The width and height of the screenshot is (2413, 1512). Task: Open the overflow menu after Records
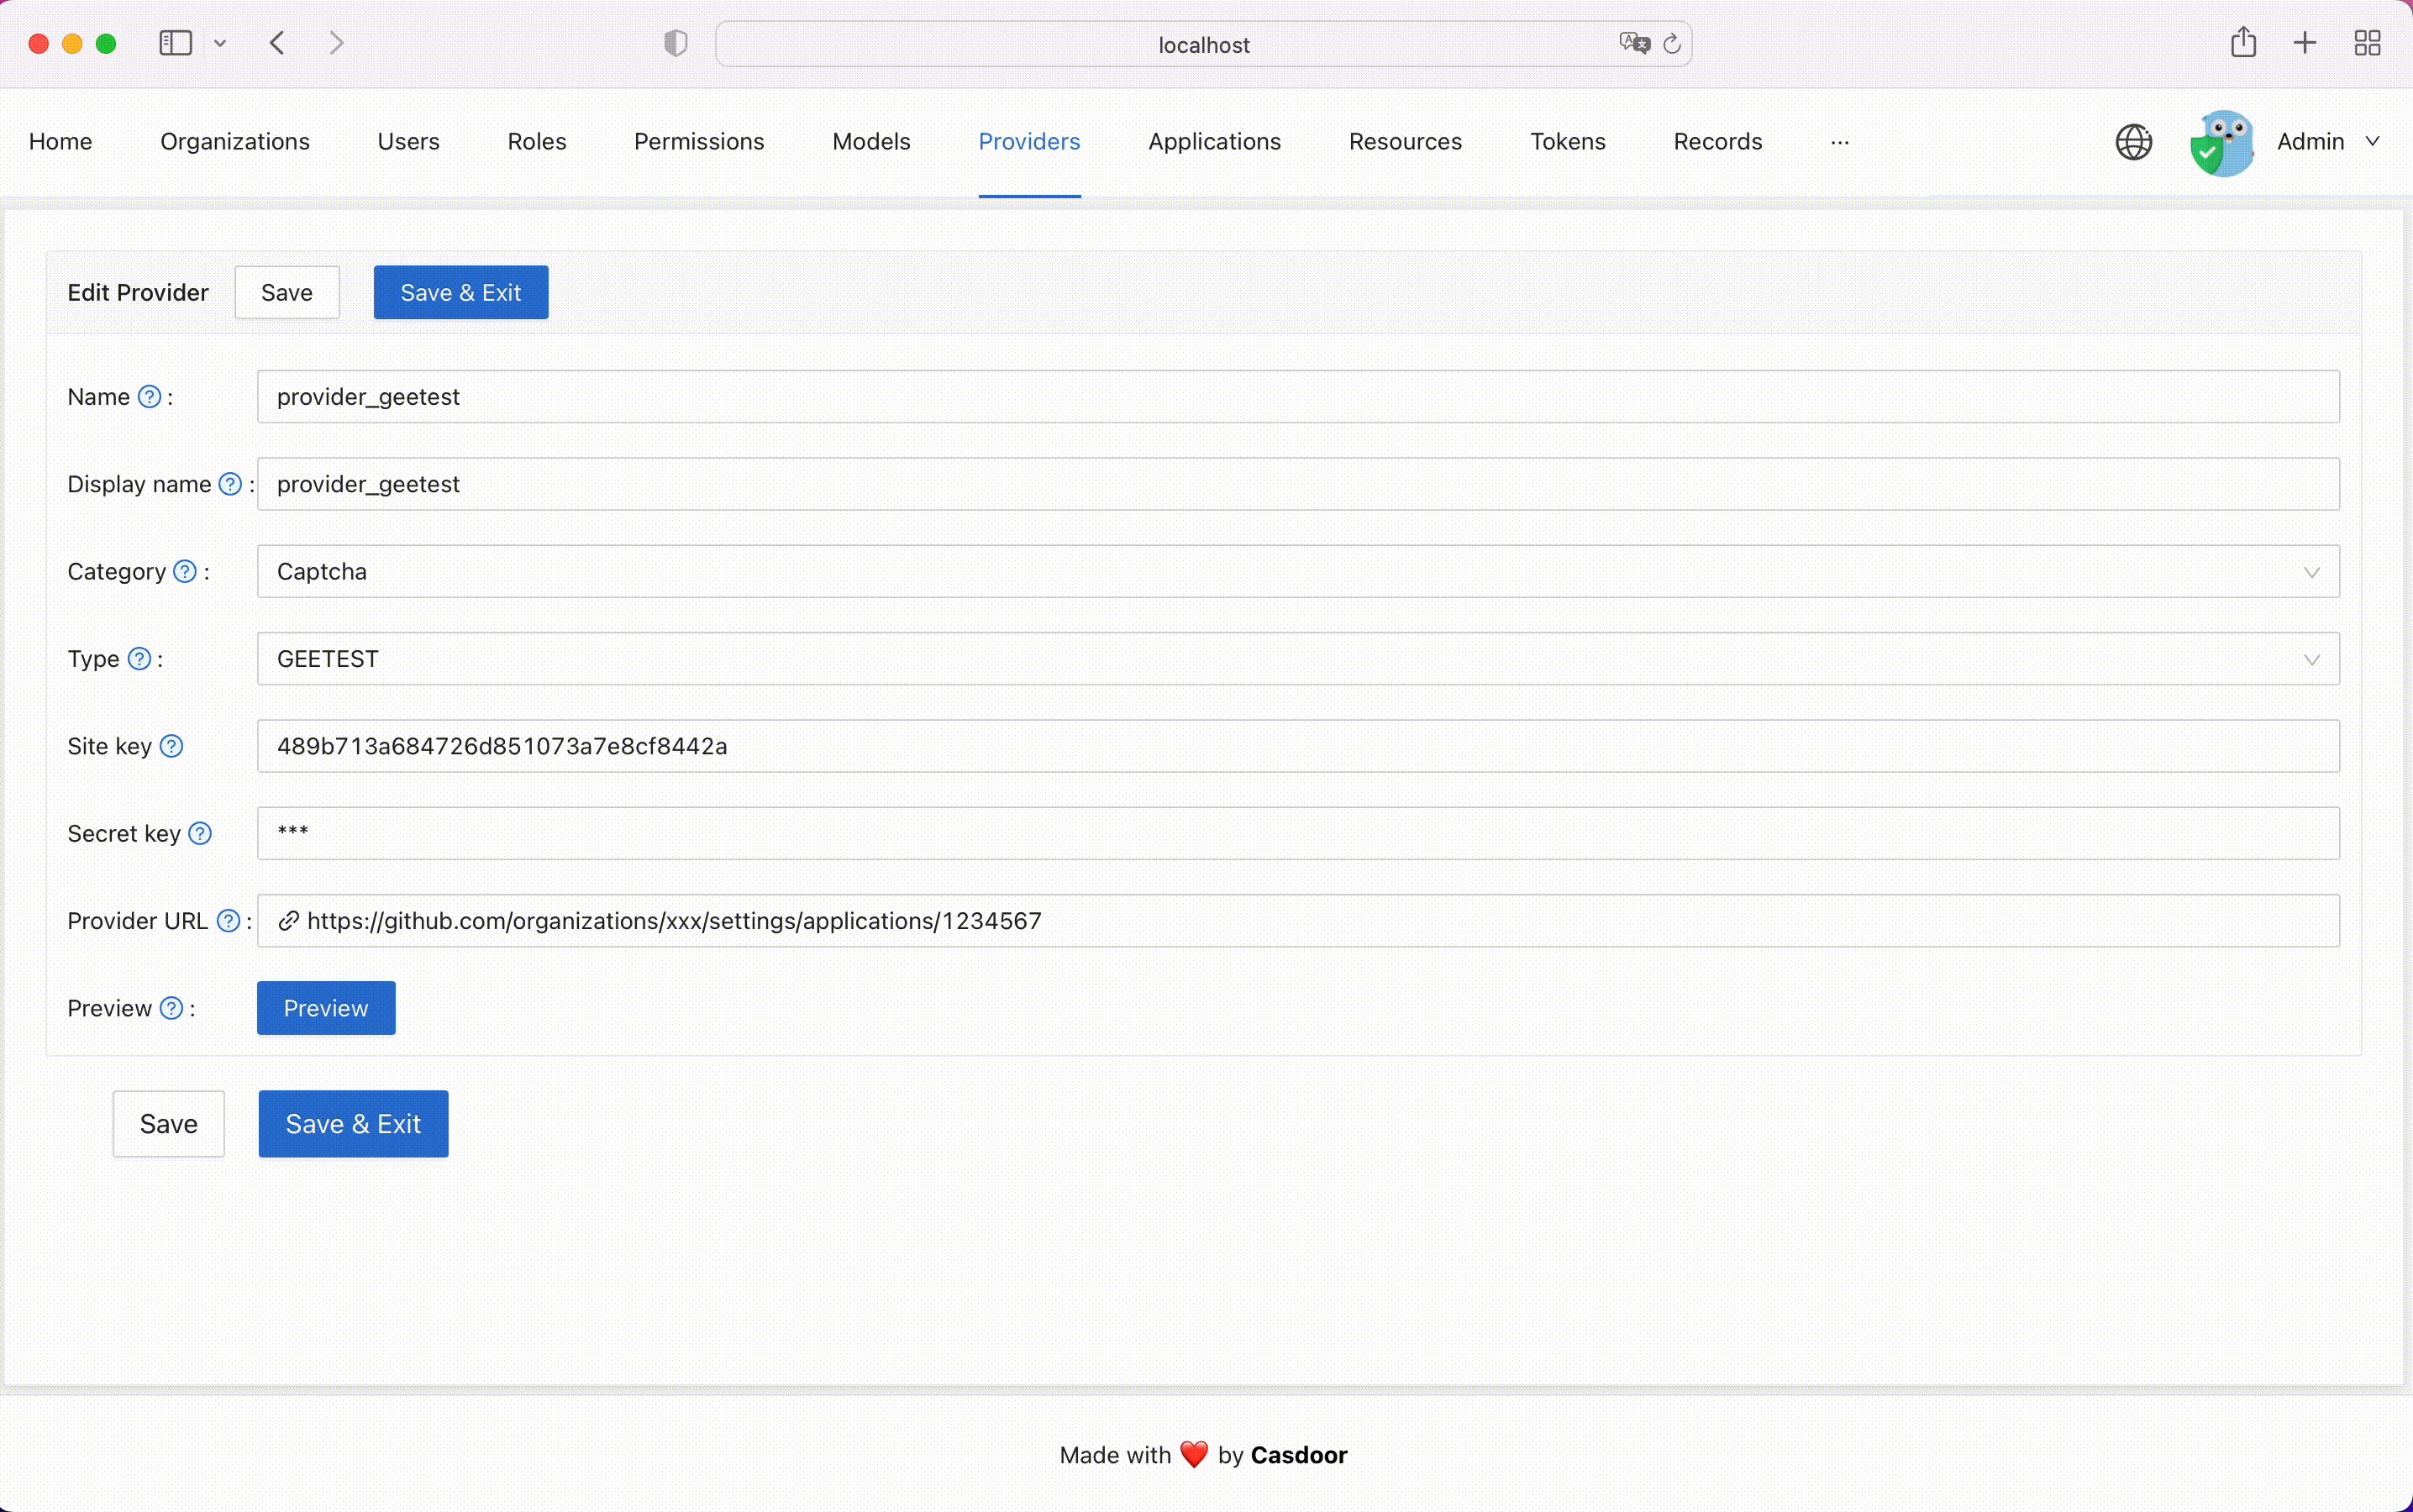pyautogui.click(x=1840, y=141)
